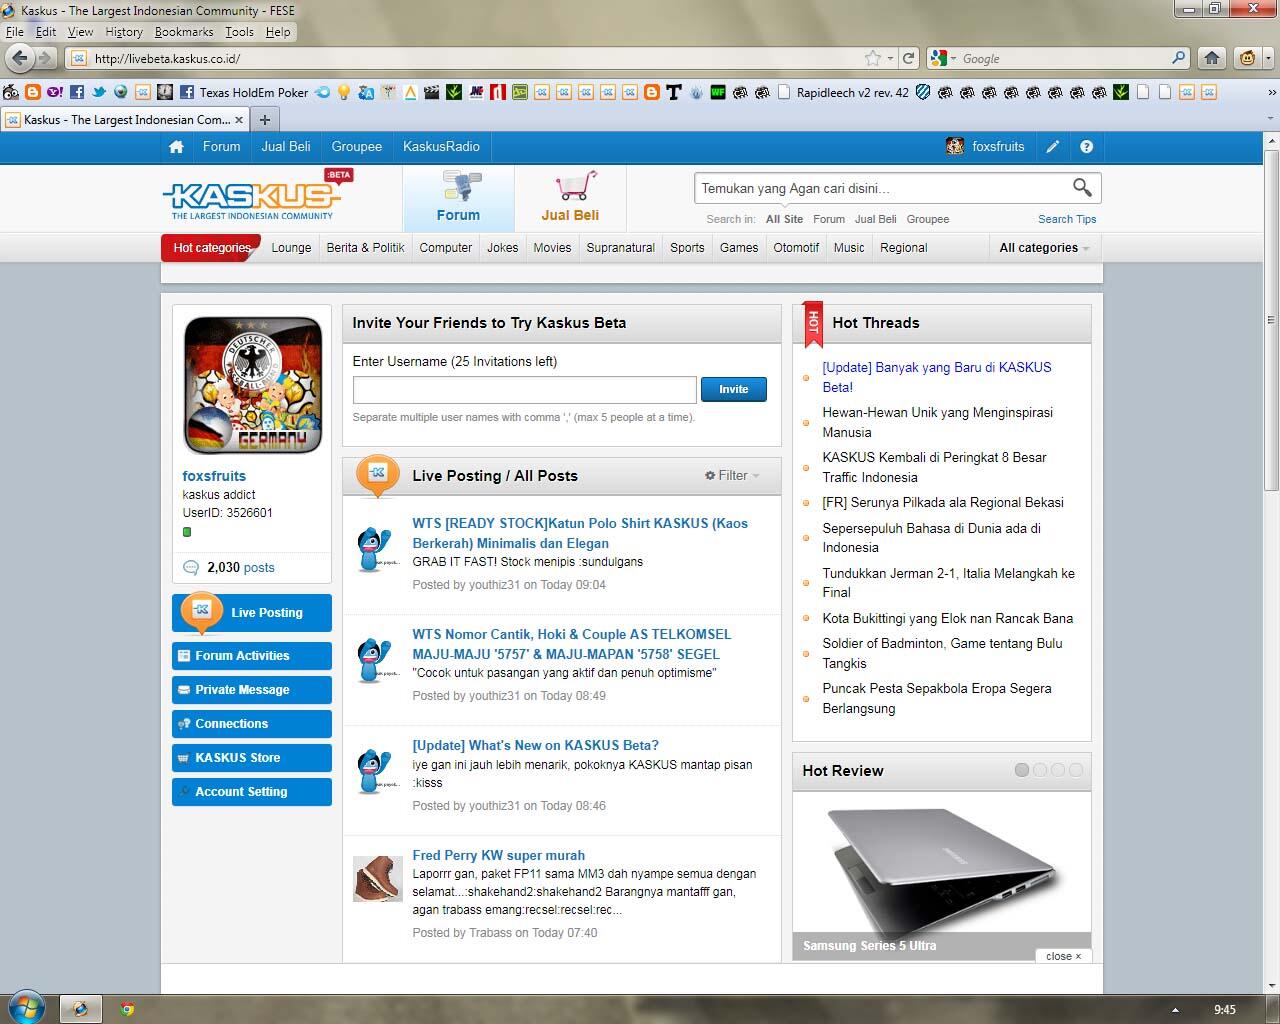Close the Hot Review panel

(1063, 956)
